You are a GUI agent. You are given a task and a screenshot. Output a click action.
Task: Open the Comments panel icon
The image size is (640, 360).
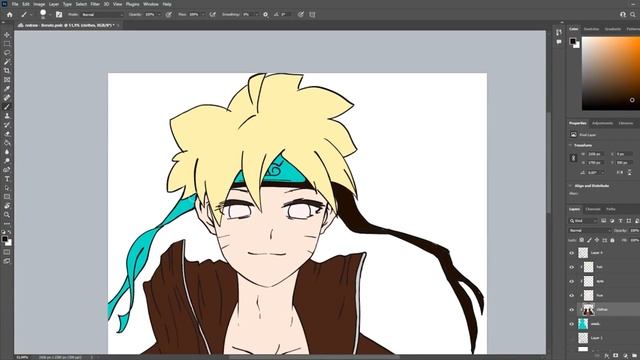pyautogui.click(x=559, y=42)
